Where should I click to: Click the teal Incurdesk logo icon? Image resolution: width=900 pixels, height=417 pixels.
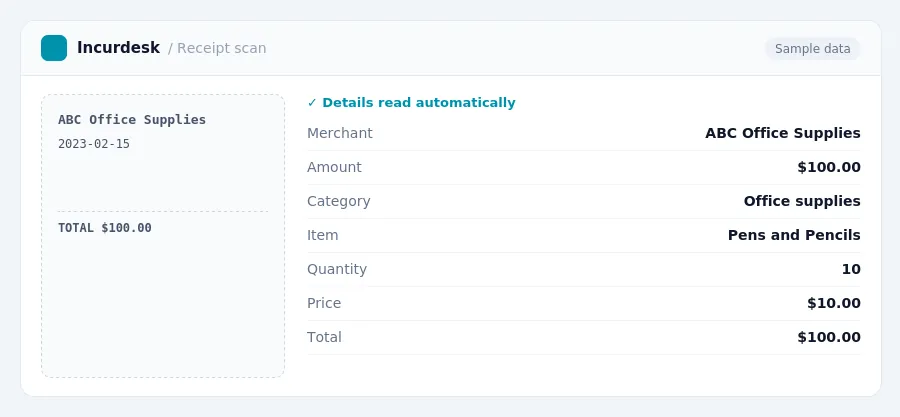point(54,48)
